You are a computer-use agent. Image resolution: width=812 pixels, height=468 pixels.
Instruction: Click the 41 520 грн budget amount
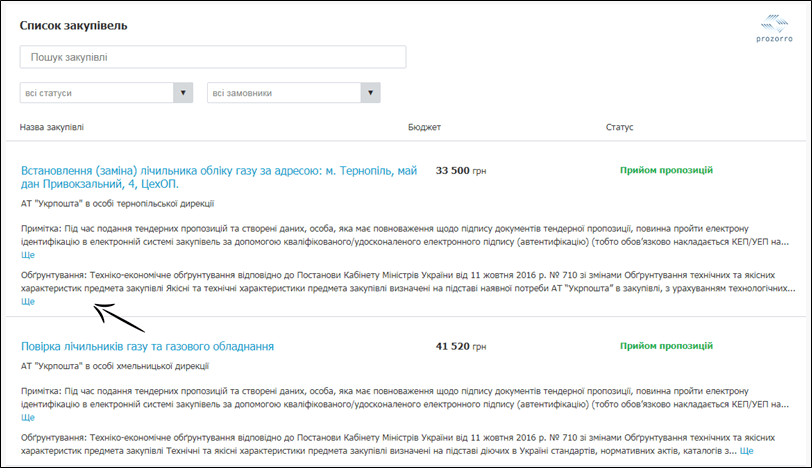461,346
